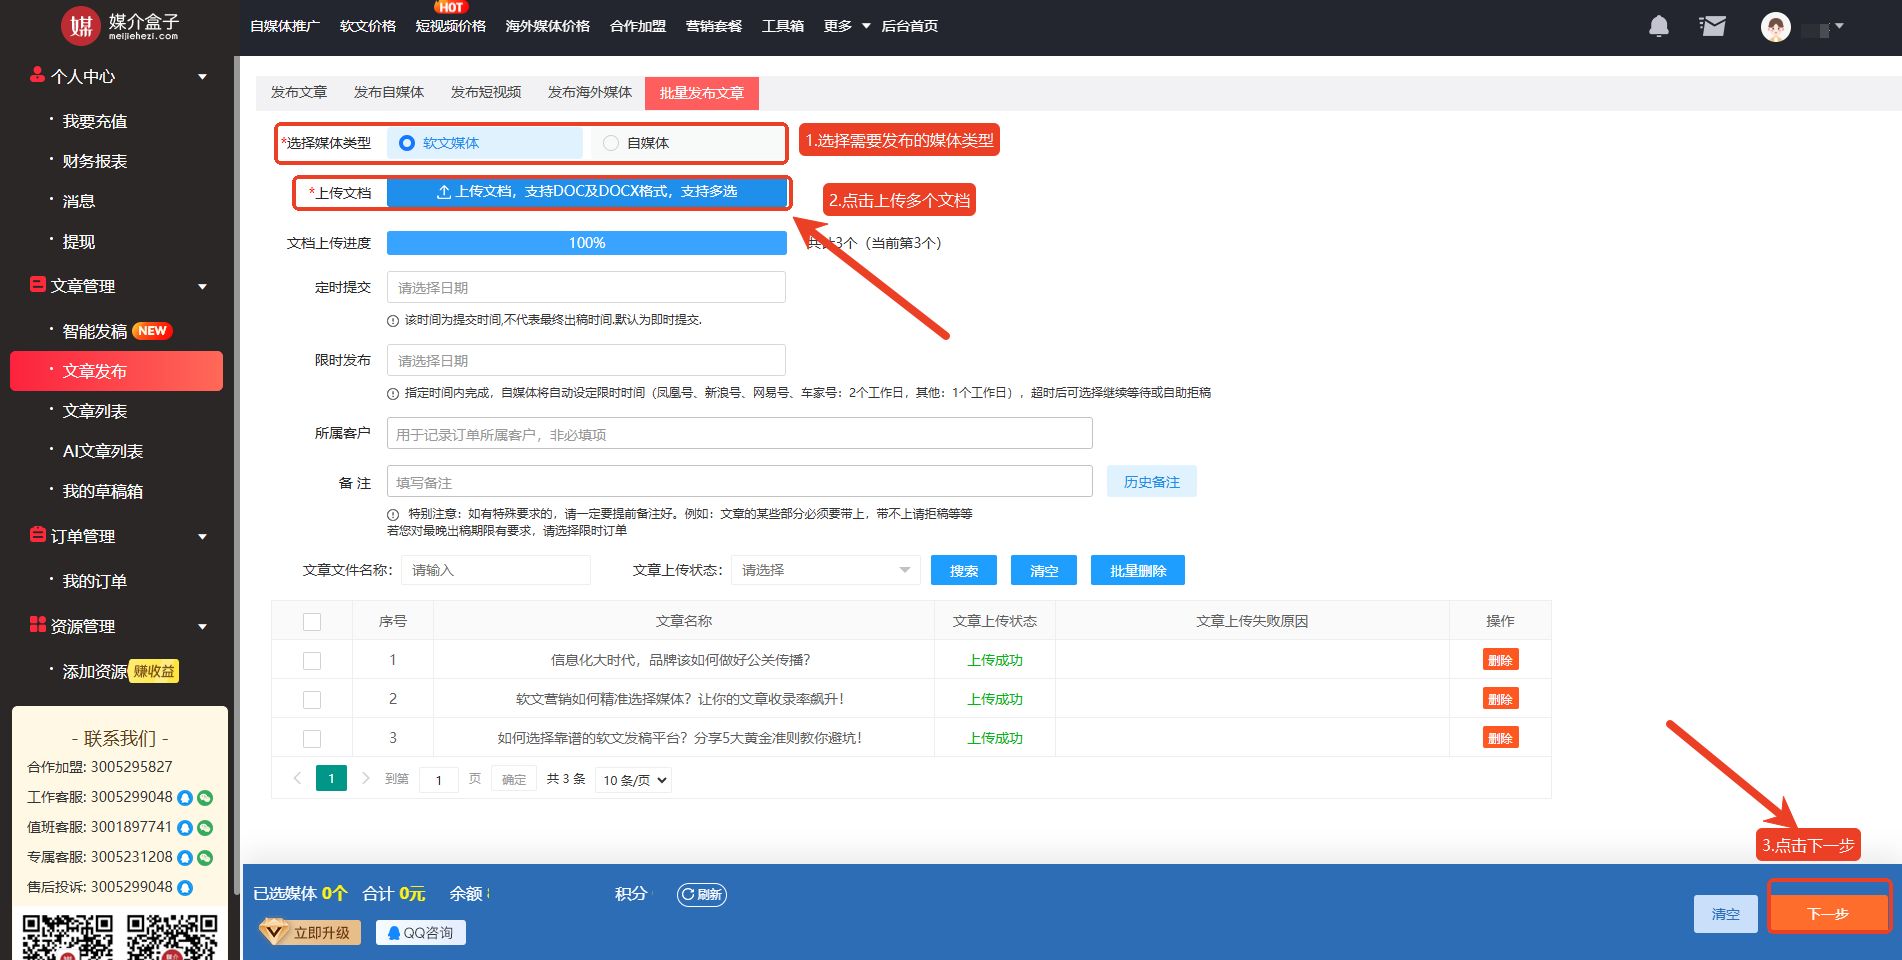
Task: Click the notification bell icon
Action: tap(1658, 26)
